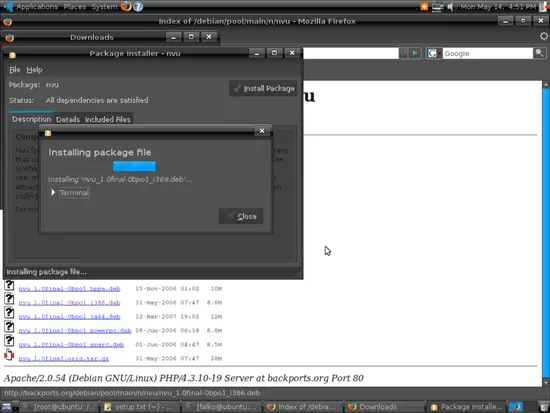Switch to the Included Files tab
Screen dimensions: 550x413
[107, 120]
